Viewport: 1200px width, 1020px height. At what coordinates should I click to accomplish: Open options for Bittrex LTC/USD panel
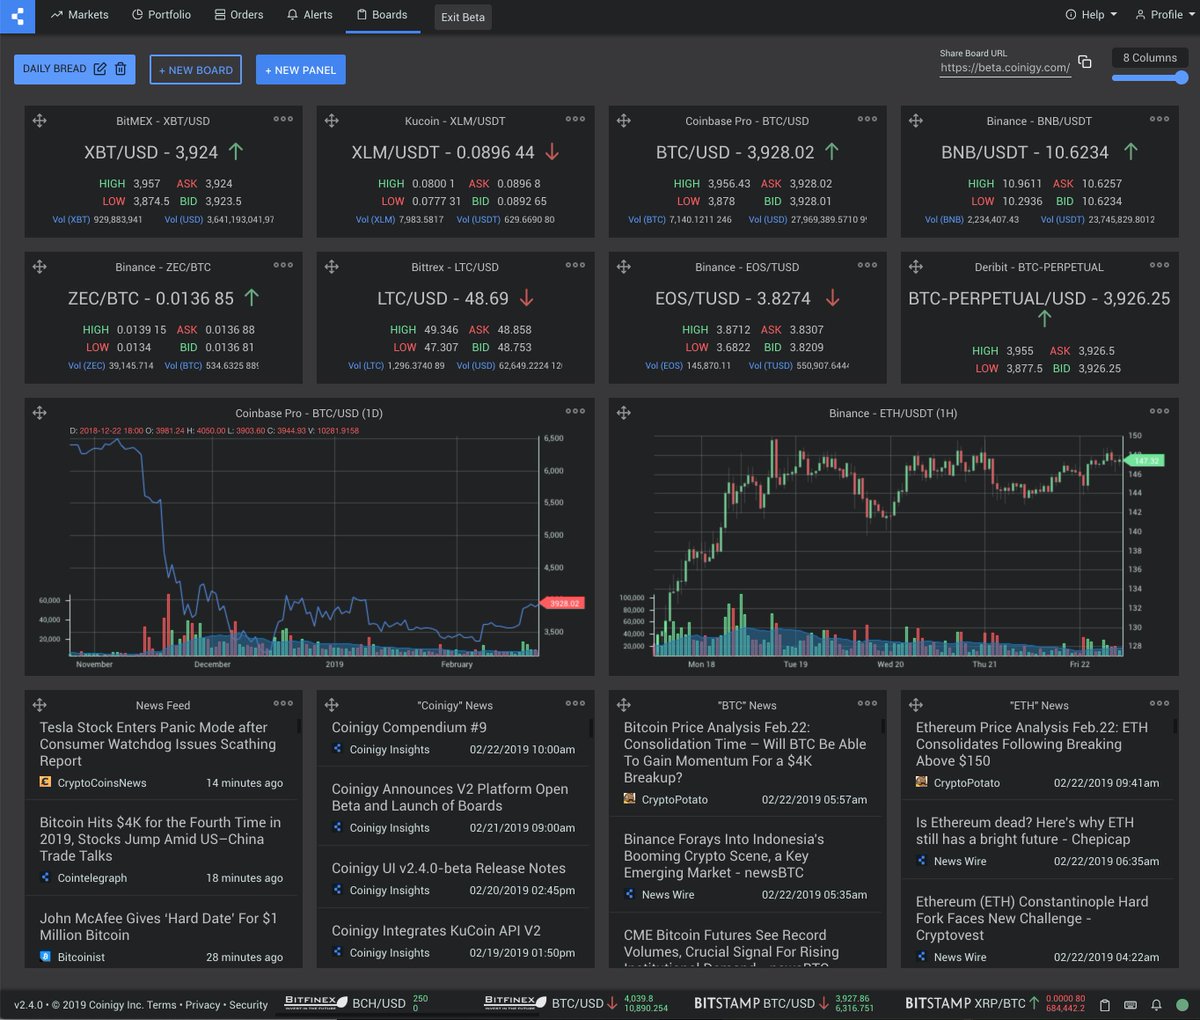point(575,265)
